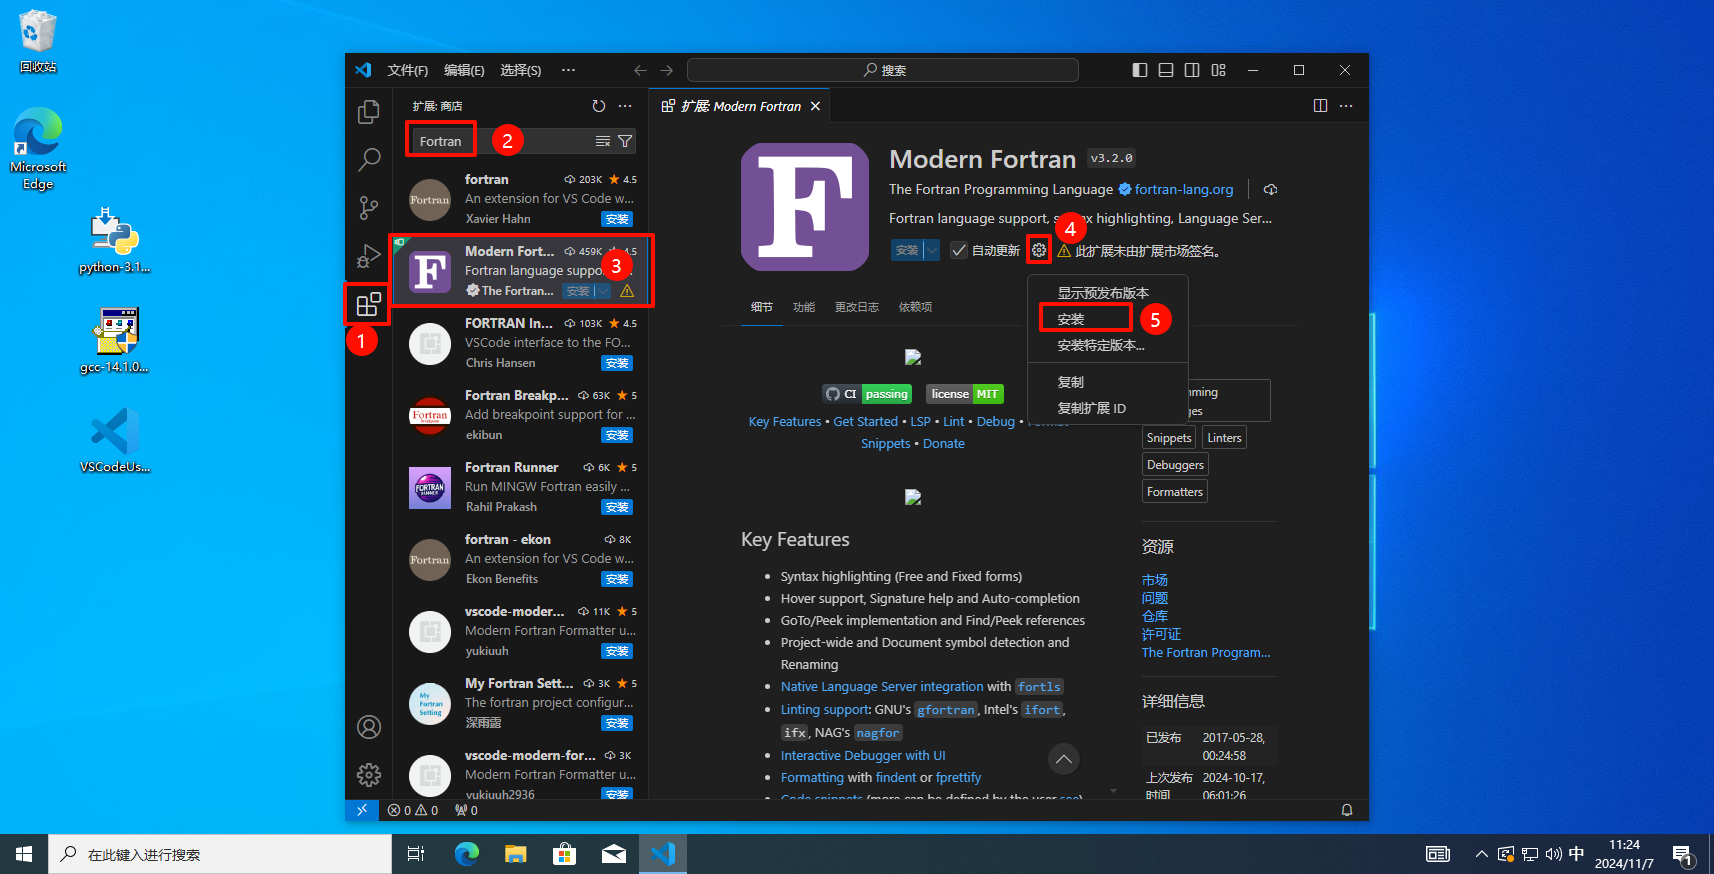Viewport: 1714px width, 874px height.
Task: Open the Search view in activity bar
Action: pos(369,159)
